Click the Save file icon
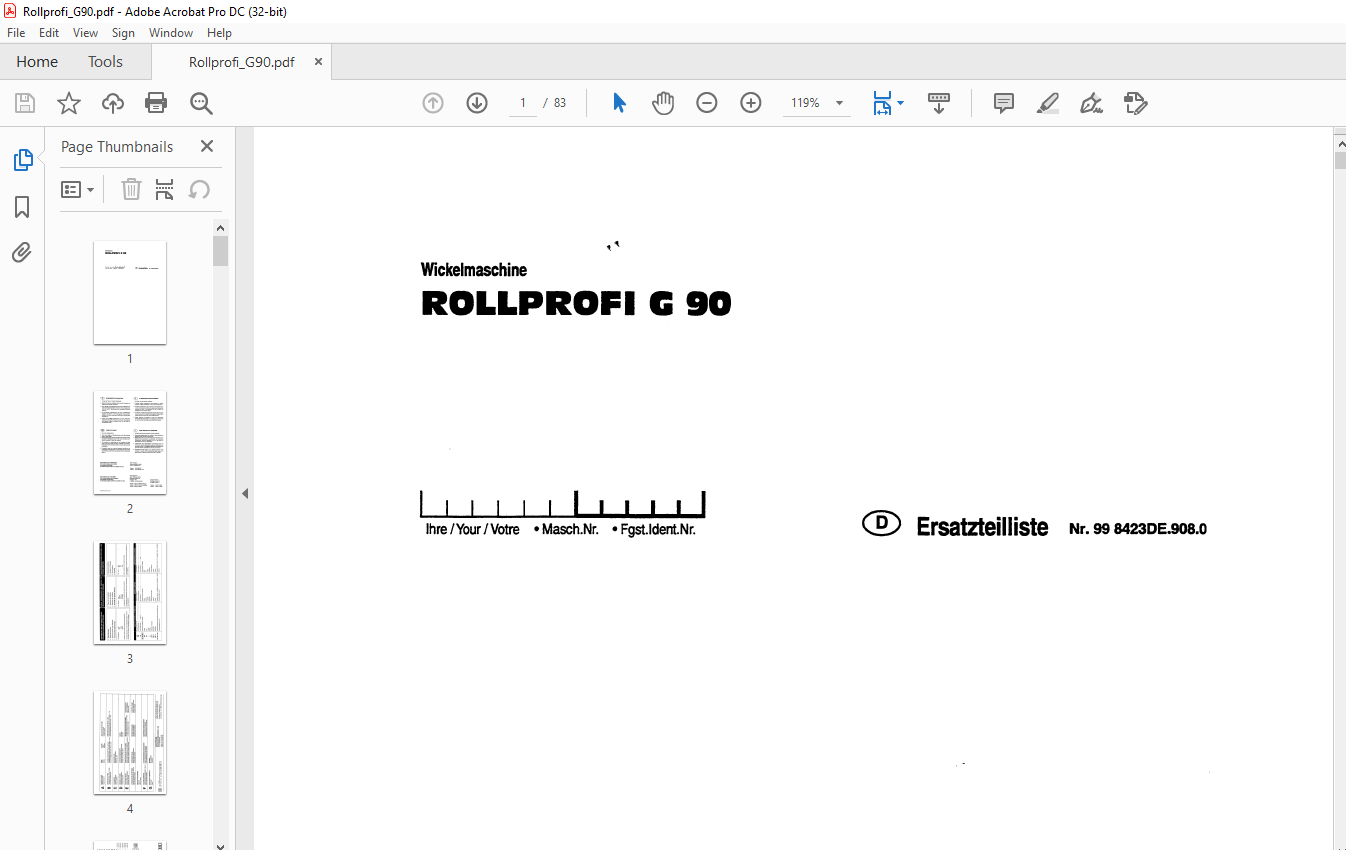 [x=25, y=103]
